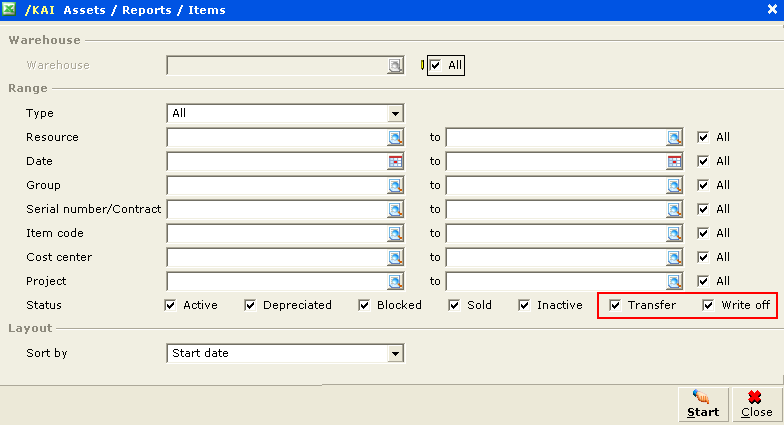Screen dimensions: 784x425
Task: Click the Project from input field
Action: point(278,282)
